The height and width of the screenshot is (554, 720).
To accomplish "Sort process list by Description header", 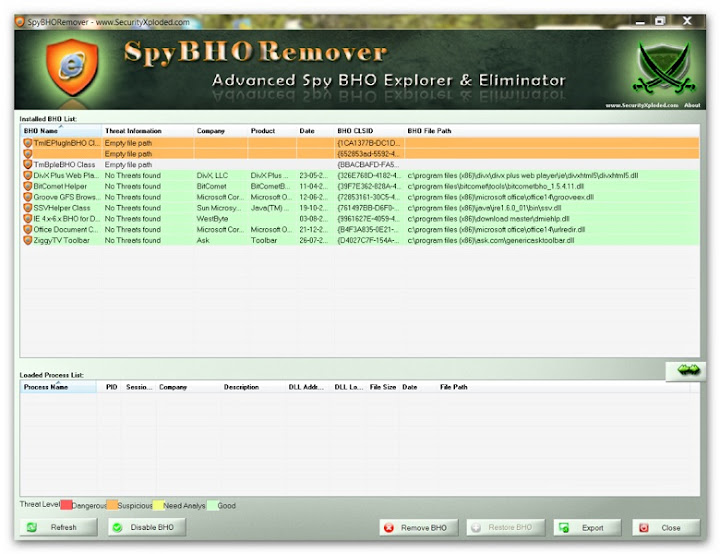I will point(253,387).
